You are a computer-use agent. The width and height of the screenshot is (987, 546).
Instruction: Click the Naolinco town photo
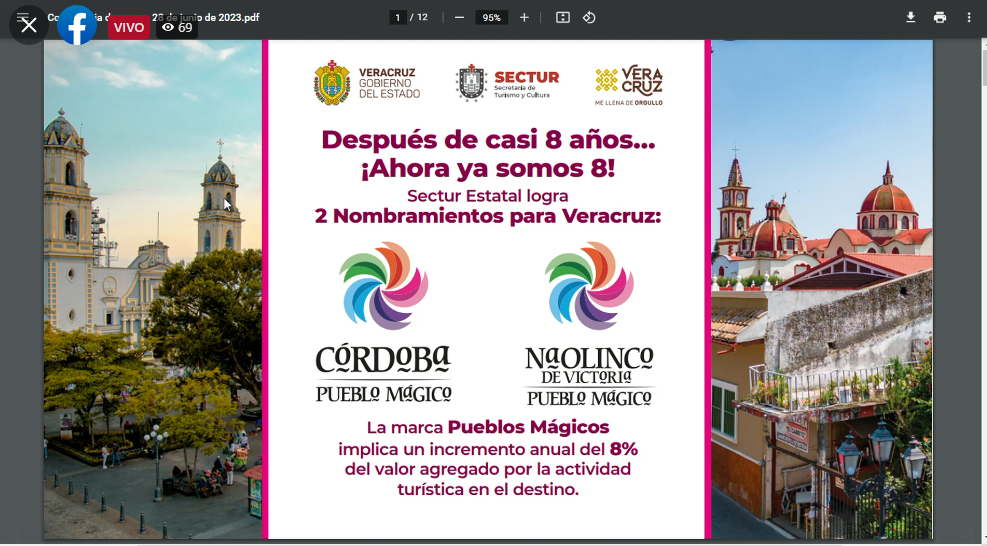[x=822, y=289]
